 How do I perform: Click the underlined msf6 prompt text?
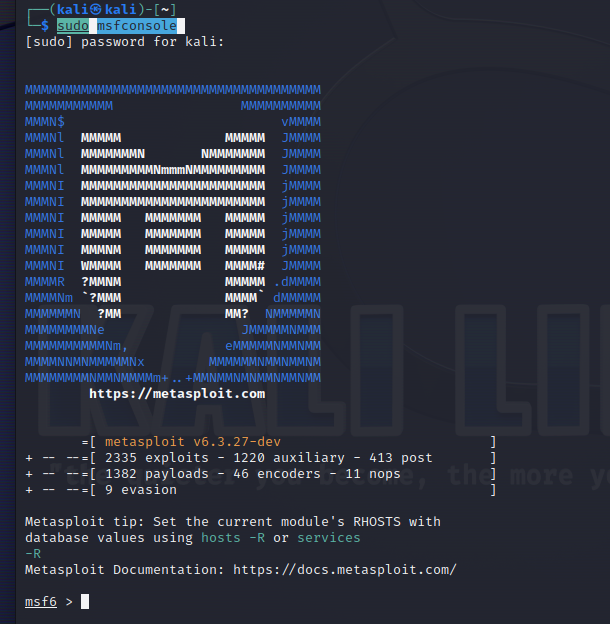pyautogui.click(x=41, y=601)
